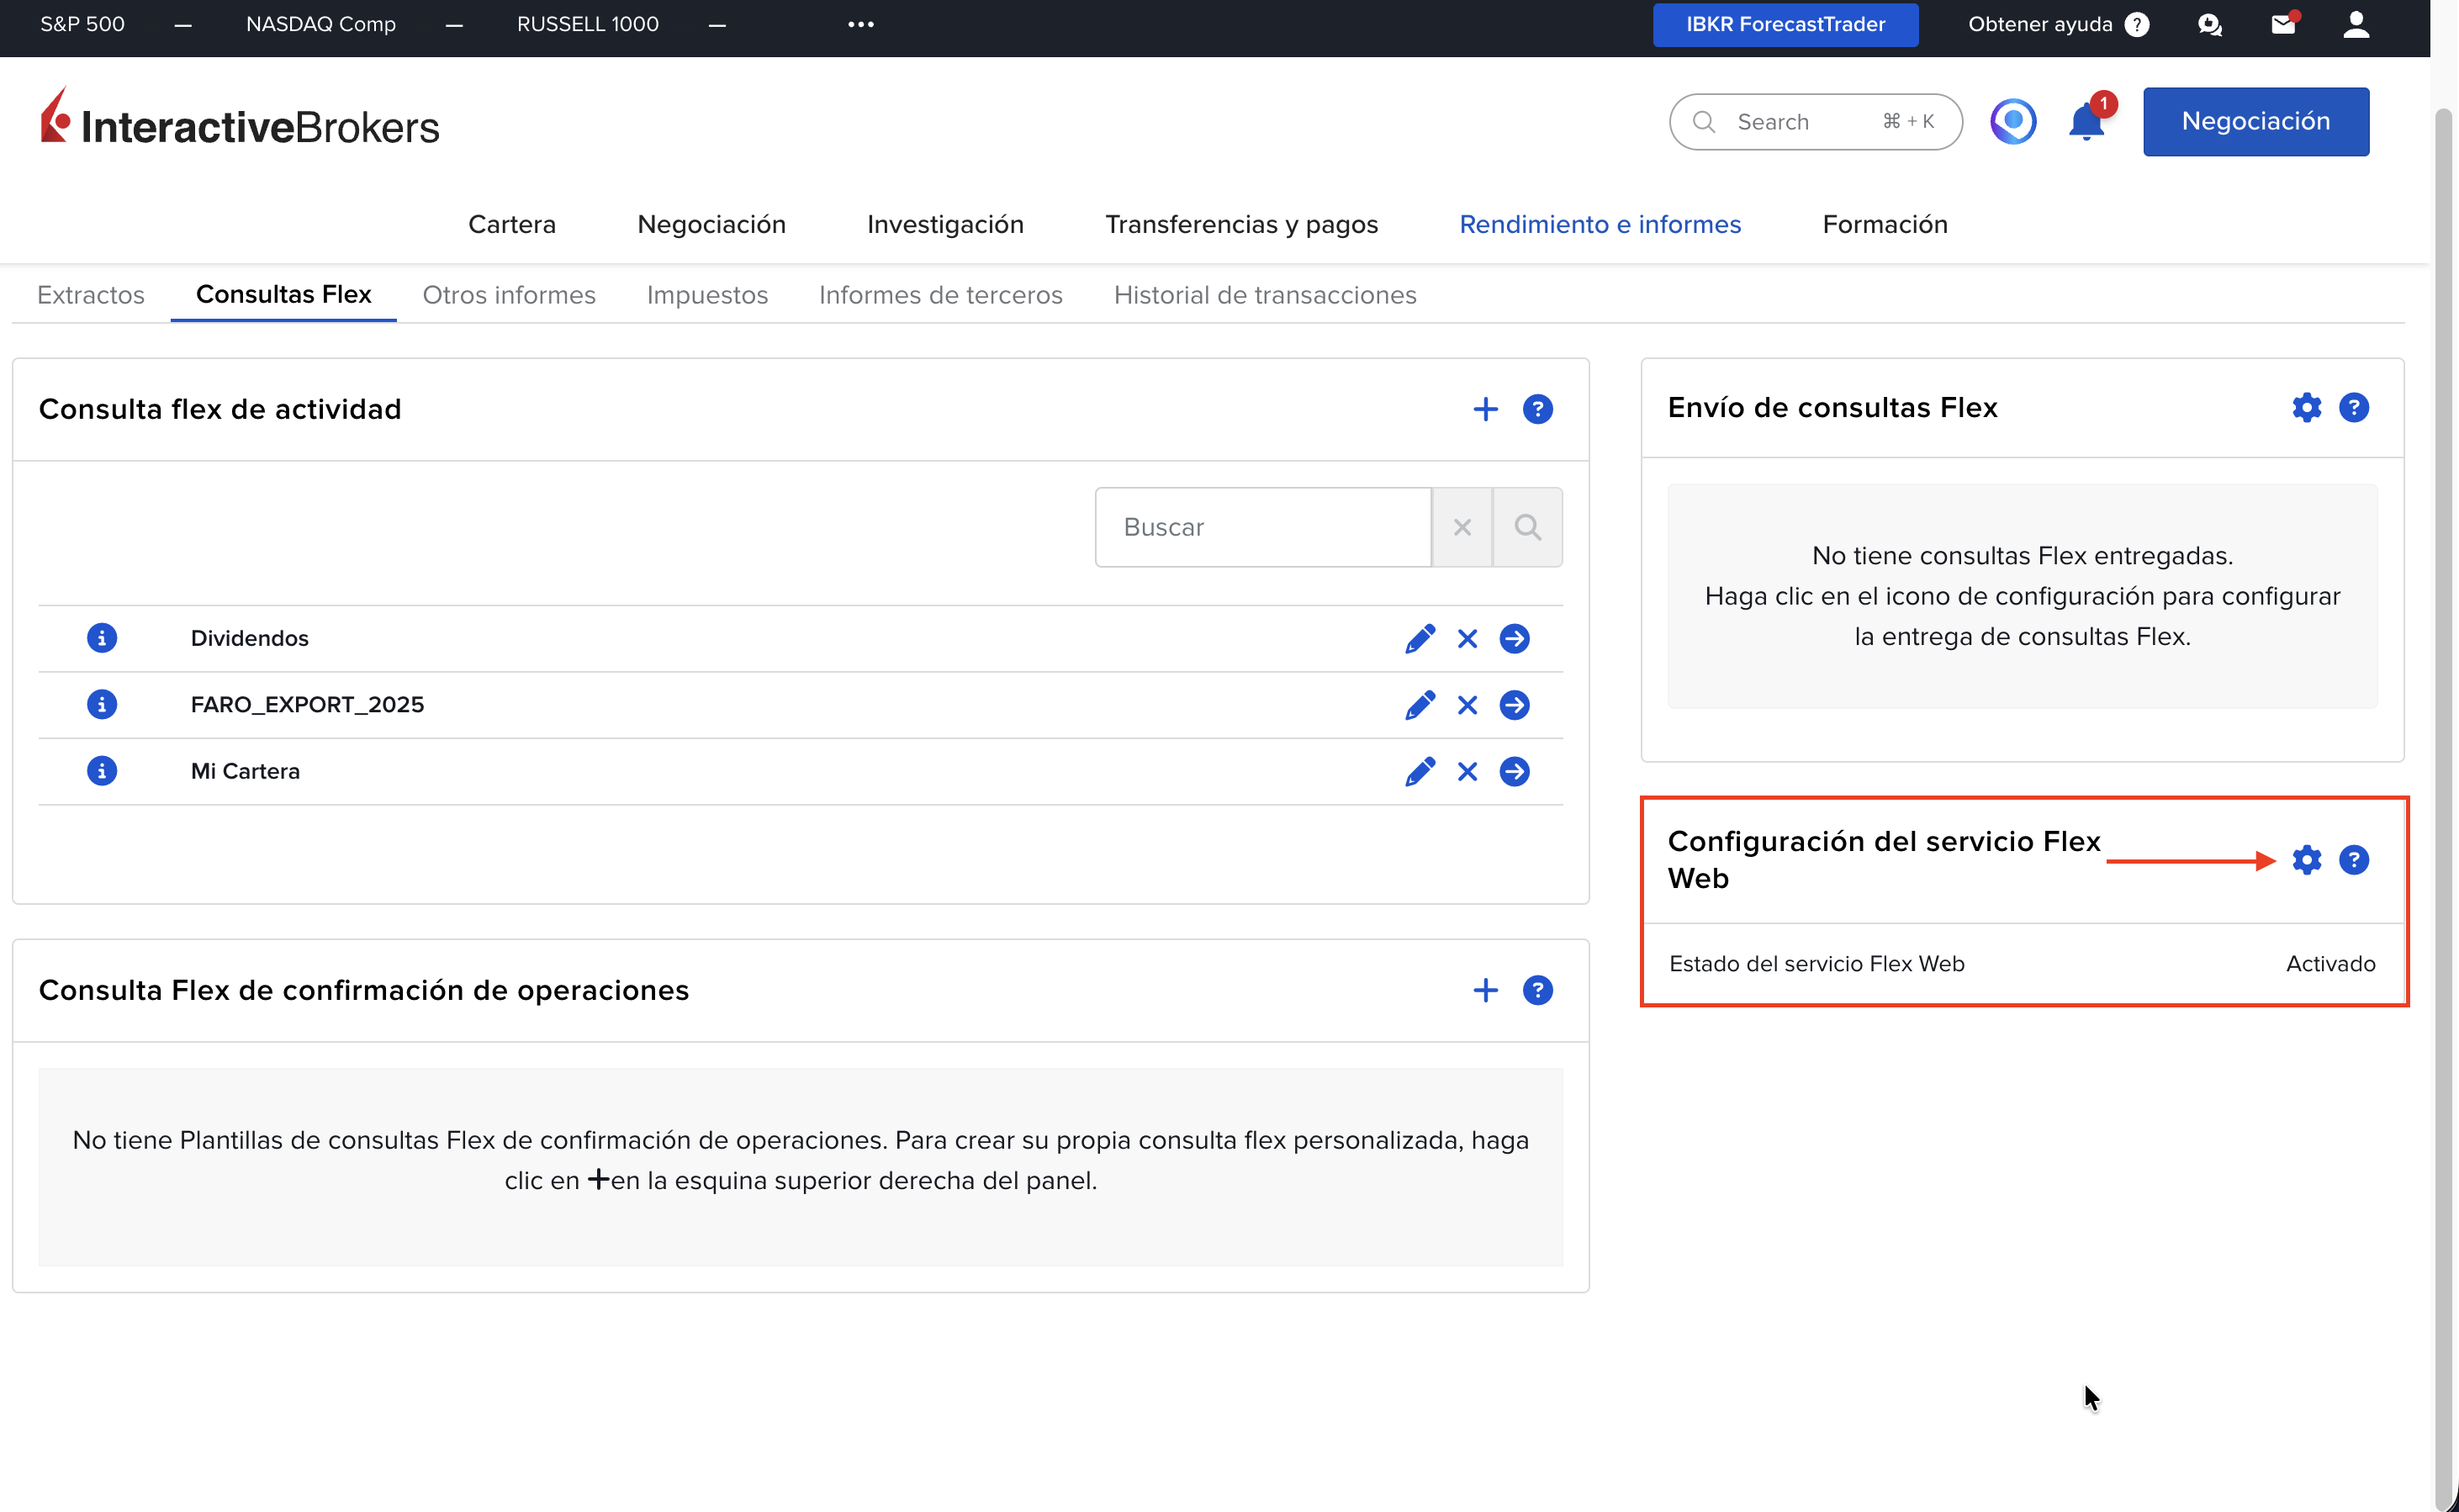The height and width of the screenshot is (1512, 2459).
Task: Open the IBKR AI assistant circle icon
Action: coord(2012,122)
